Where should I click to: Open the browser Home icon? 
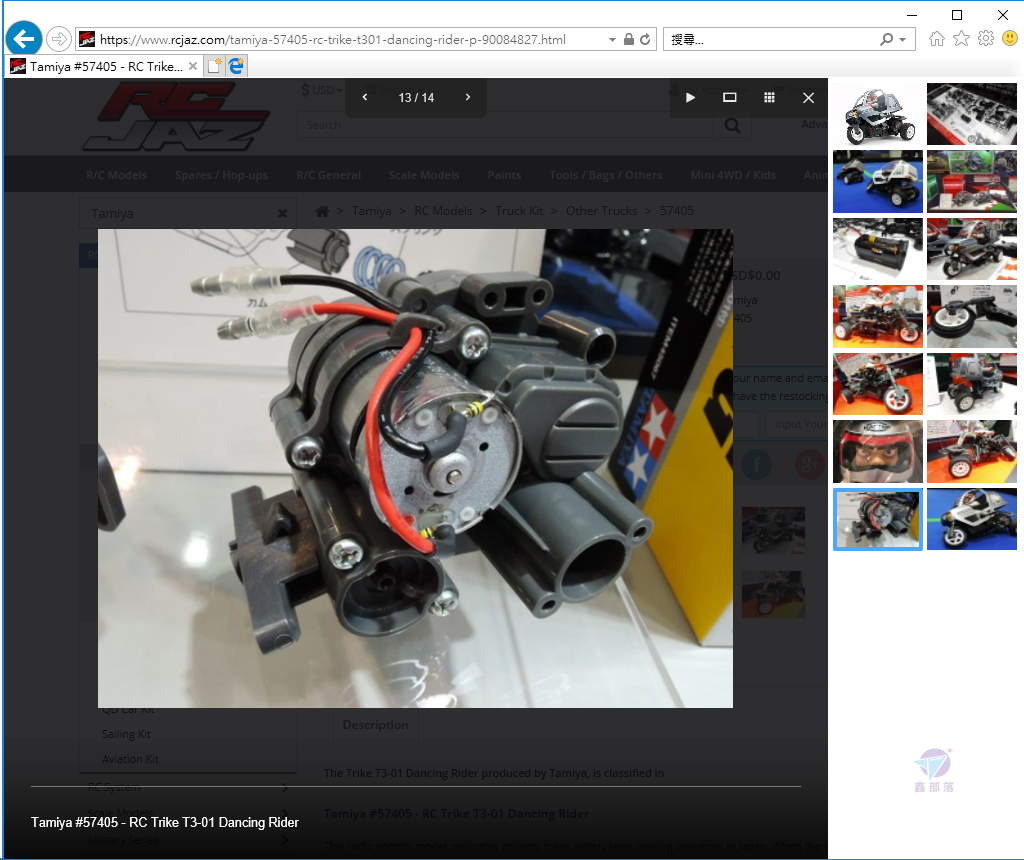coord(936,39)
